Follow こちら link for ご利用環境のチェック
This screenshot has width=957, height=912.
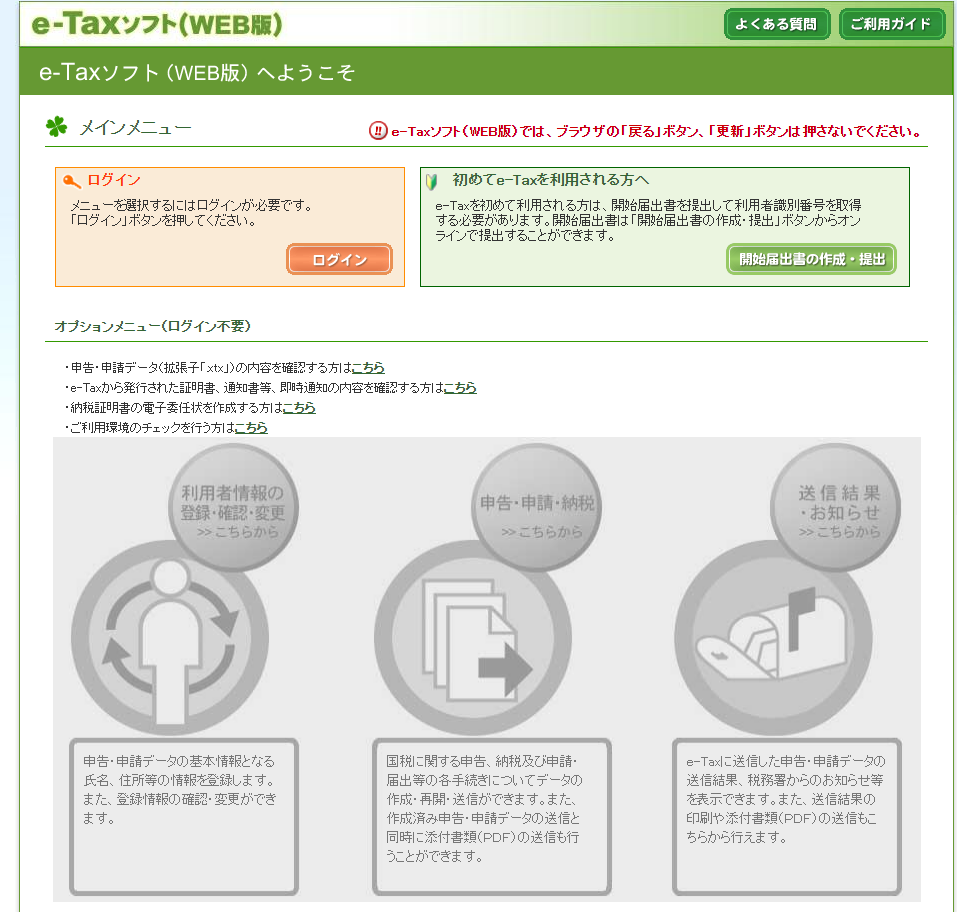coord(251,428)
